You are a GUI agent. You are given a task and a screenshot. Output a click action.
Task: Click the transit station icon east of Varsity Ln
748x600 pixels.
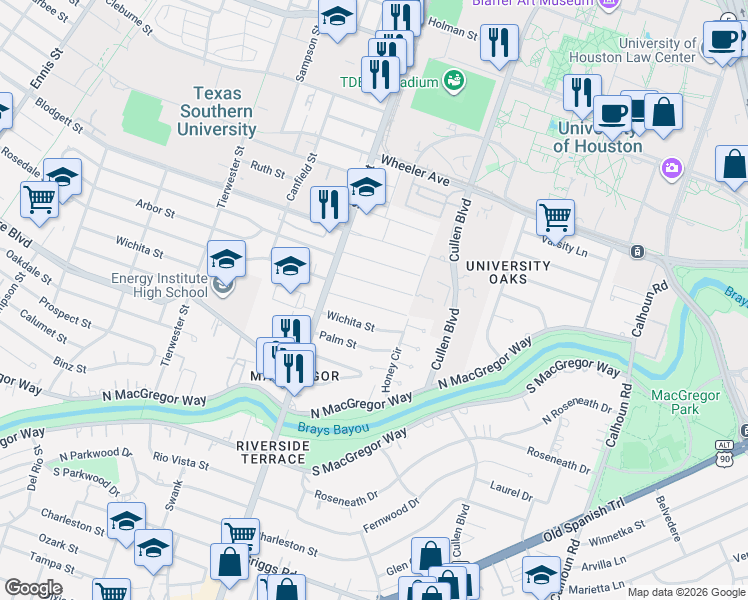637,251
